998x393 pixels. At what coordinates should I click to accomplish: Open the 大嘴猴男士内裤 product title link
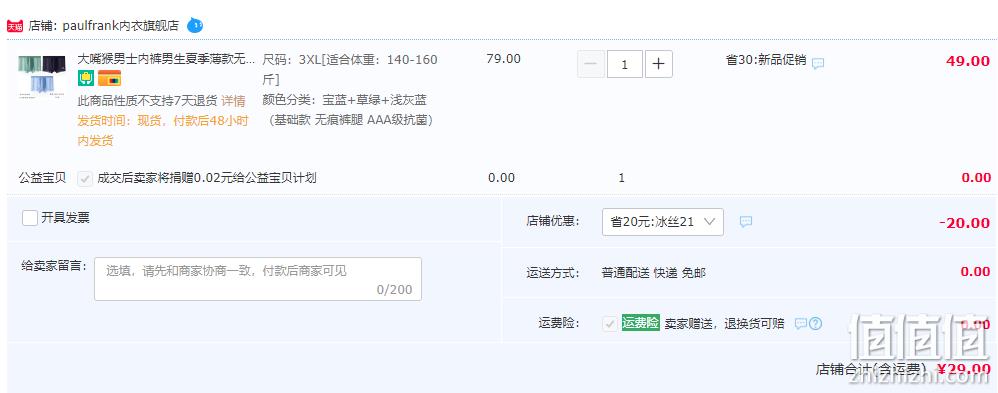click(166, 59)
